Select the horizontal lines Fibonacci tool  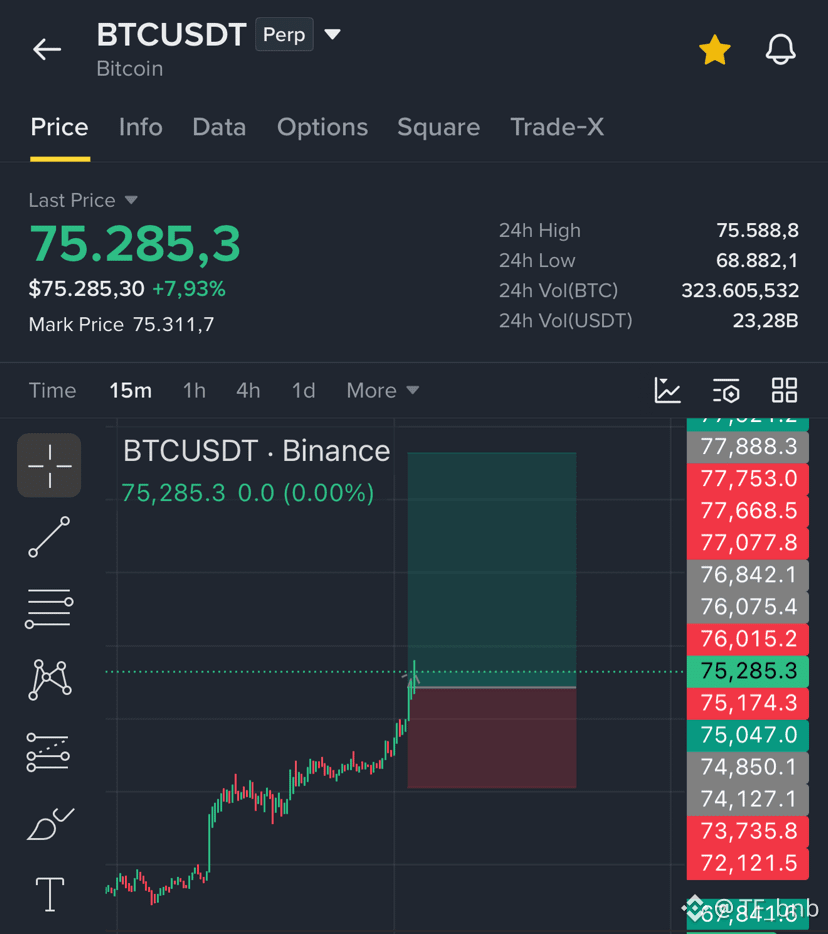pos(49,608)
